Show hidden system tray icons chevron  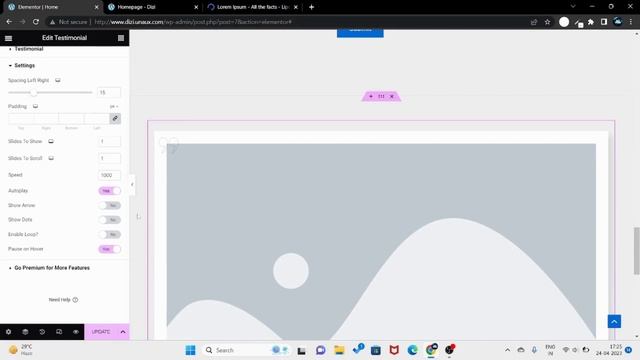coord(507,350)
